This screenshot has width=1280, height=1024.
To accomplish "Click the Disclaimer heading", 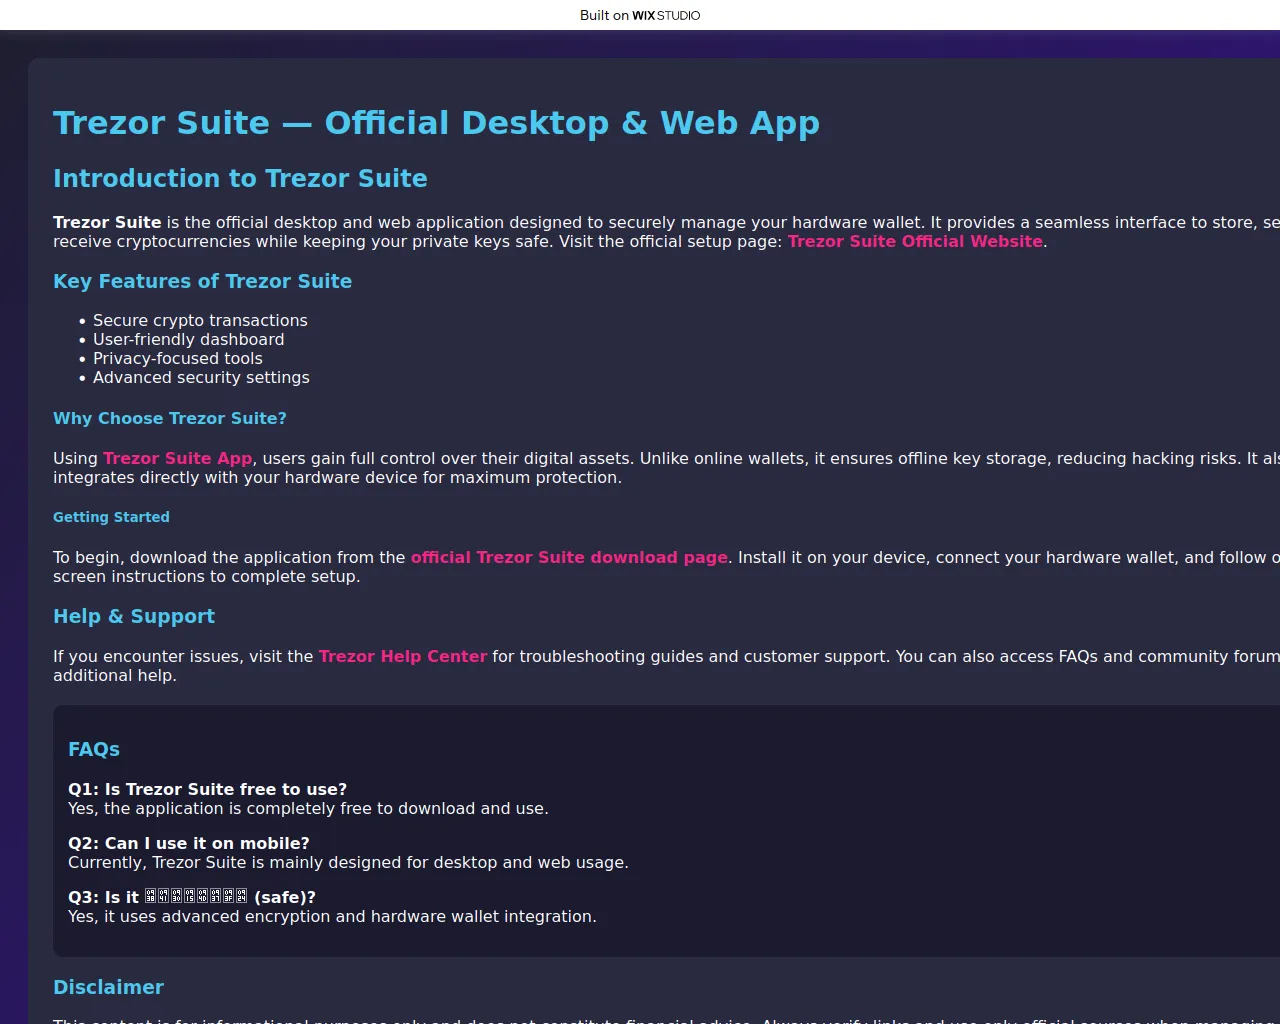I will point(108,987).
